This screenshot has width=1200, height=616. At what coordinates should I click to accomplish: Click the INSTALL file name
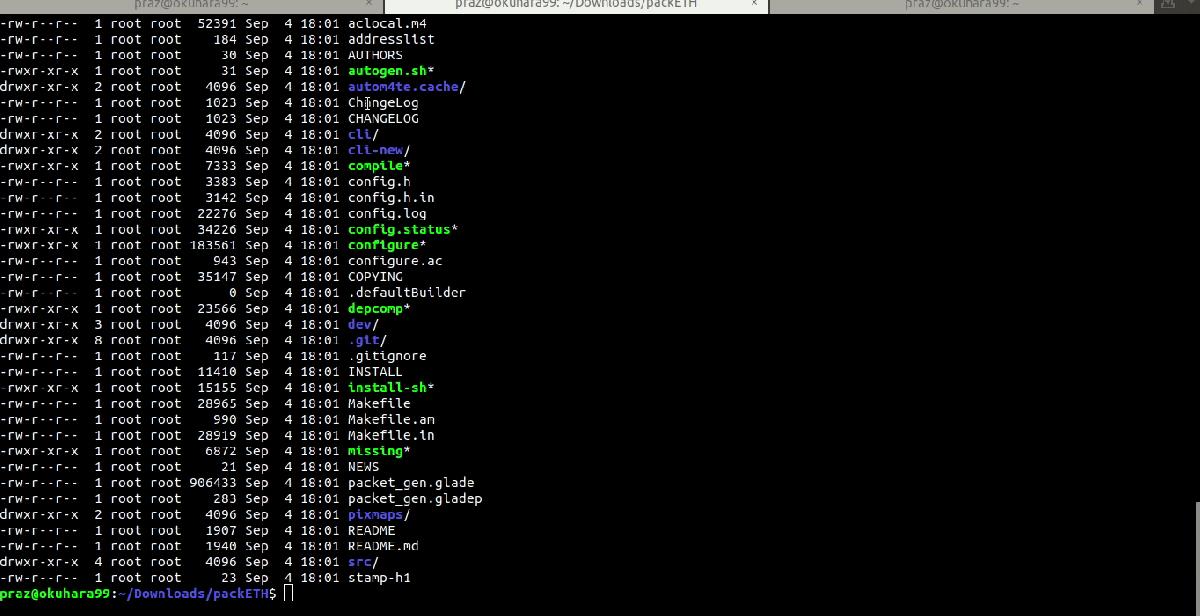pos(375,372)
